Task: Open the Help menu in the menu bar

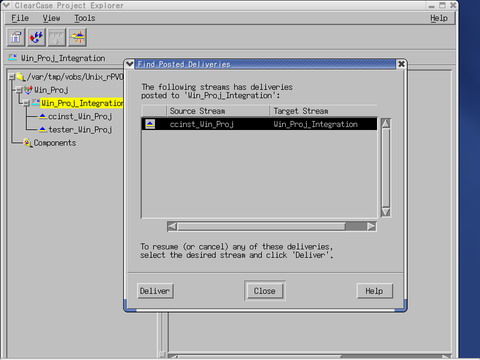Action: tap(438, 18)
